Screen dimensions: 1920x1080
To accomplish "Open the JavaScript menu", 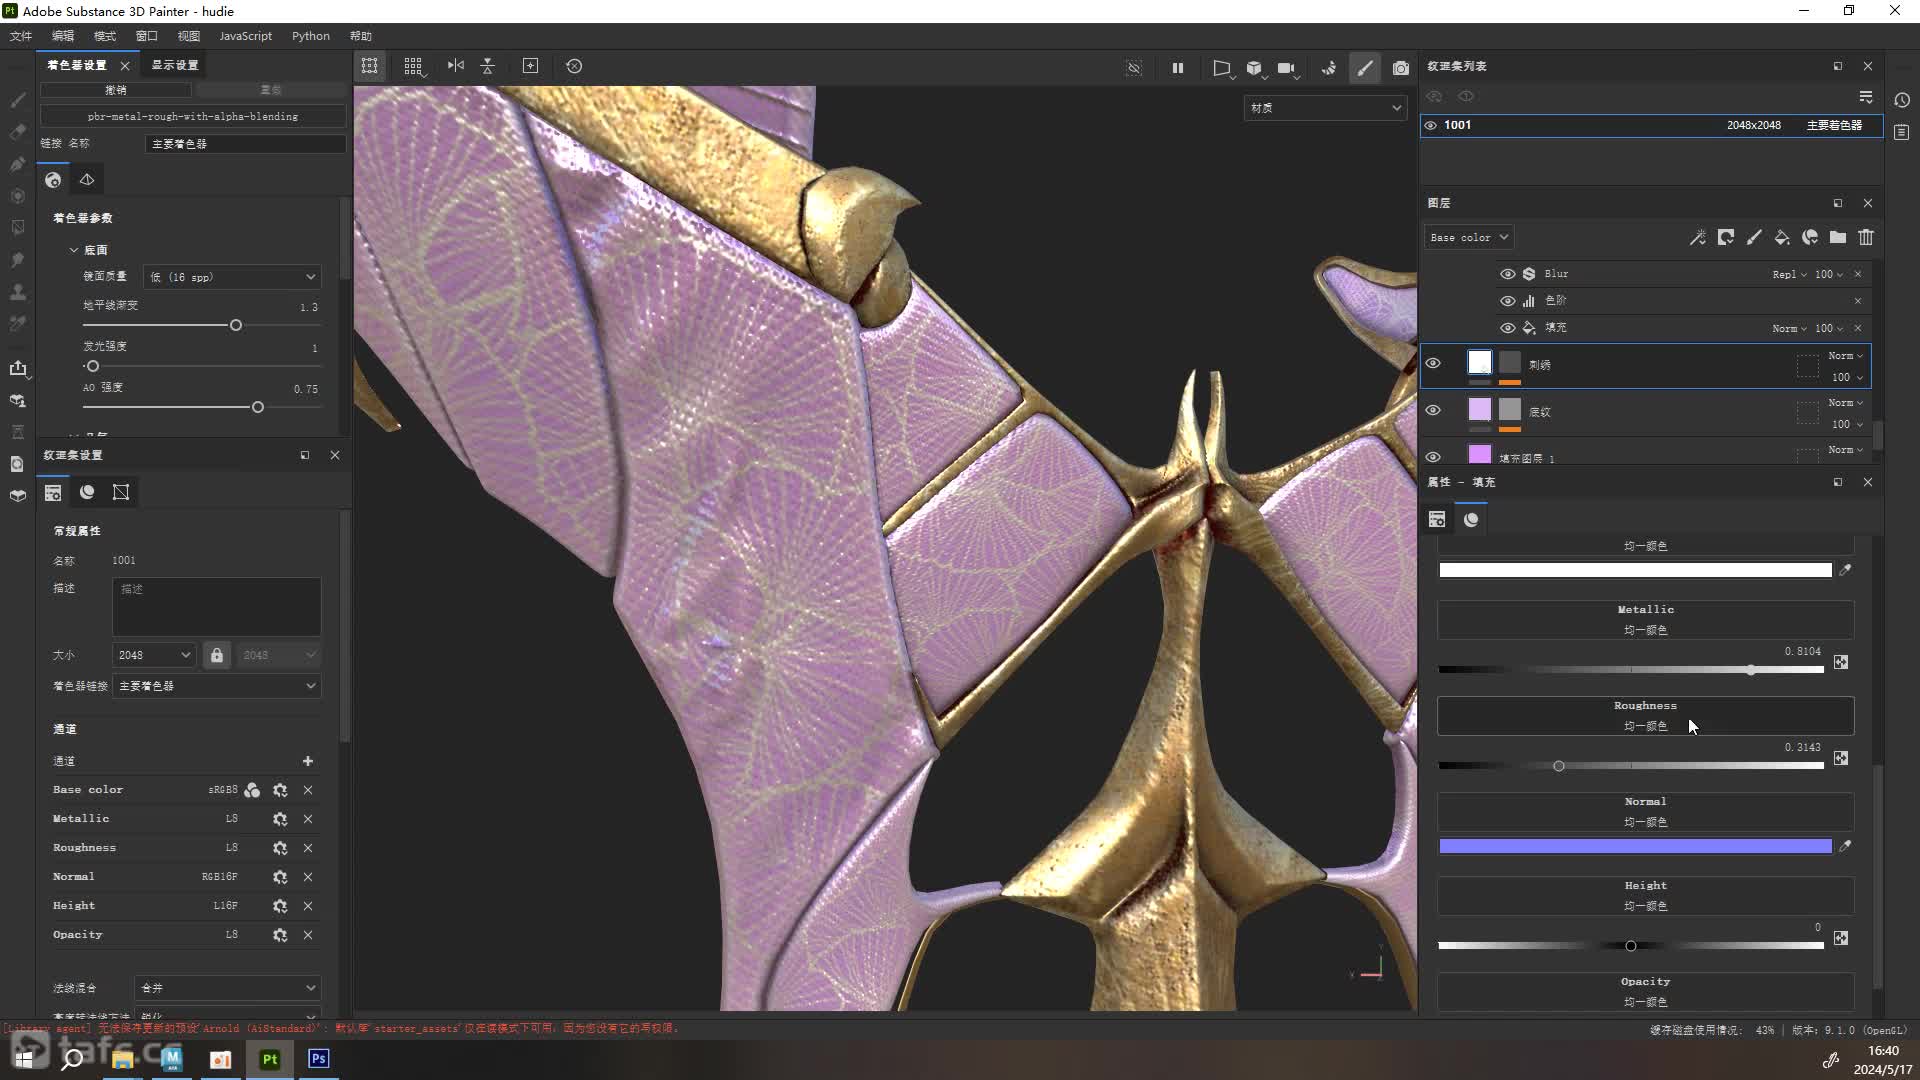I will tap(245, 36).
